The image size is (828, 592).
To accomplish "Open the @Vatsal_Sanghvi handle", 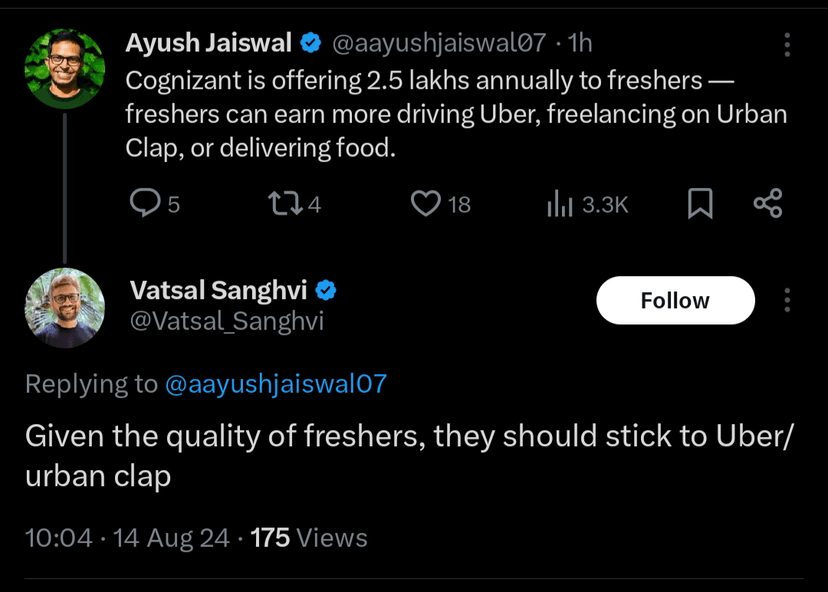I will (226, 320).
